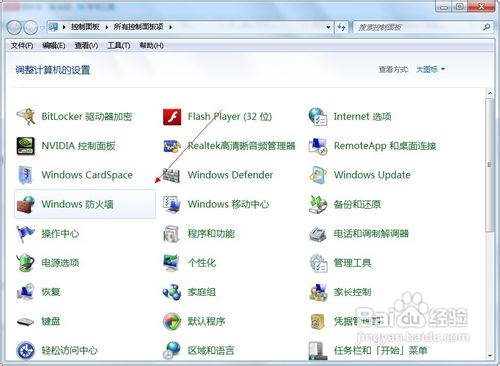
Task: Open Realtek高清晰音频管理器 icon
Action: 172,146
